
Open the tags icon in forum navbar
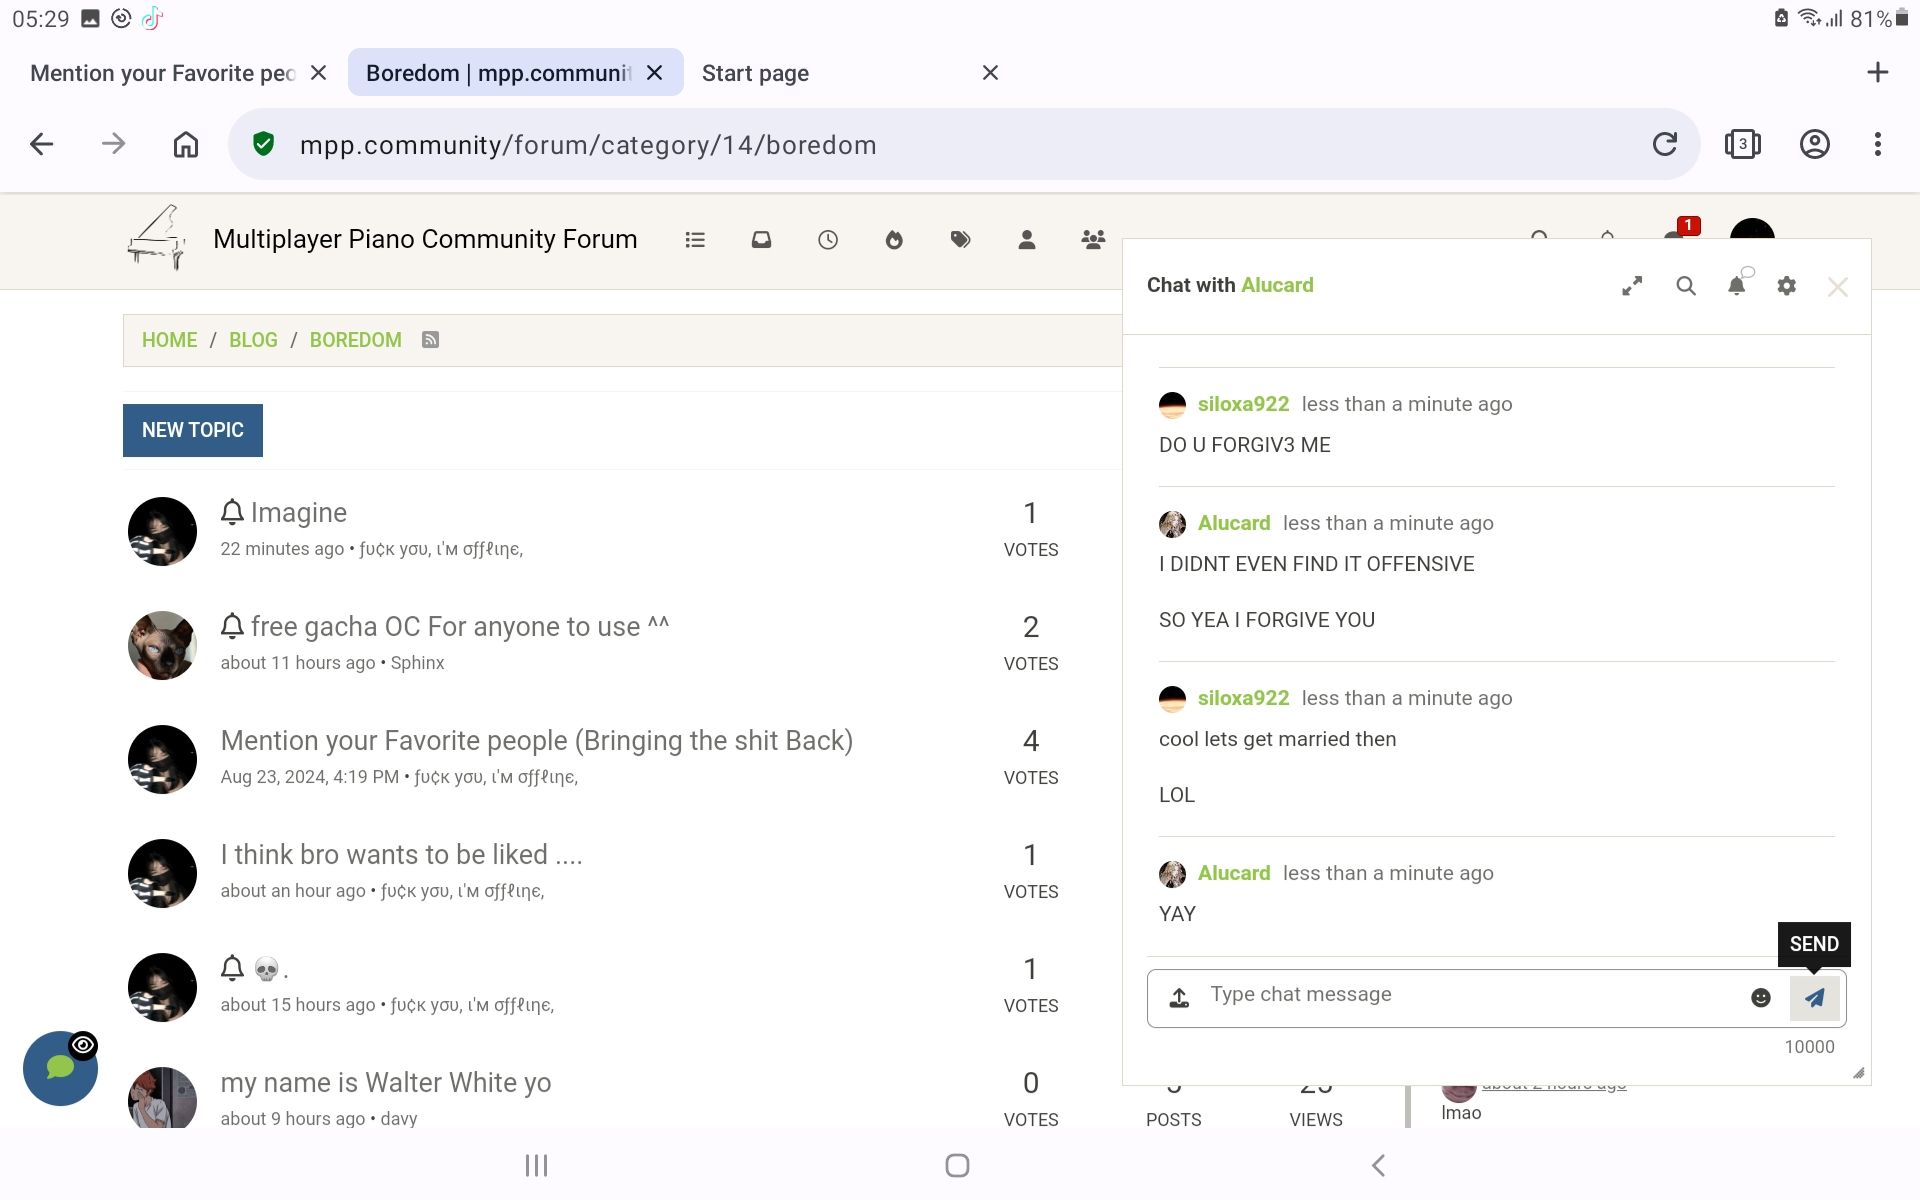(960, 240)
